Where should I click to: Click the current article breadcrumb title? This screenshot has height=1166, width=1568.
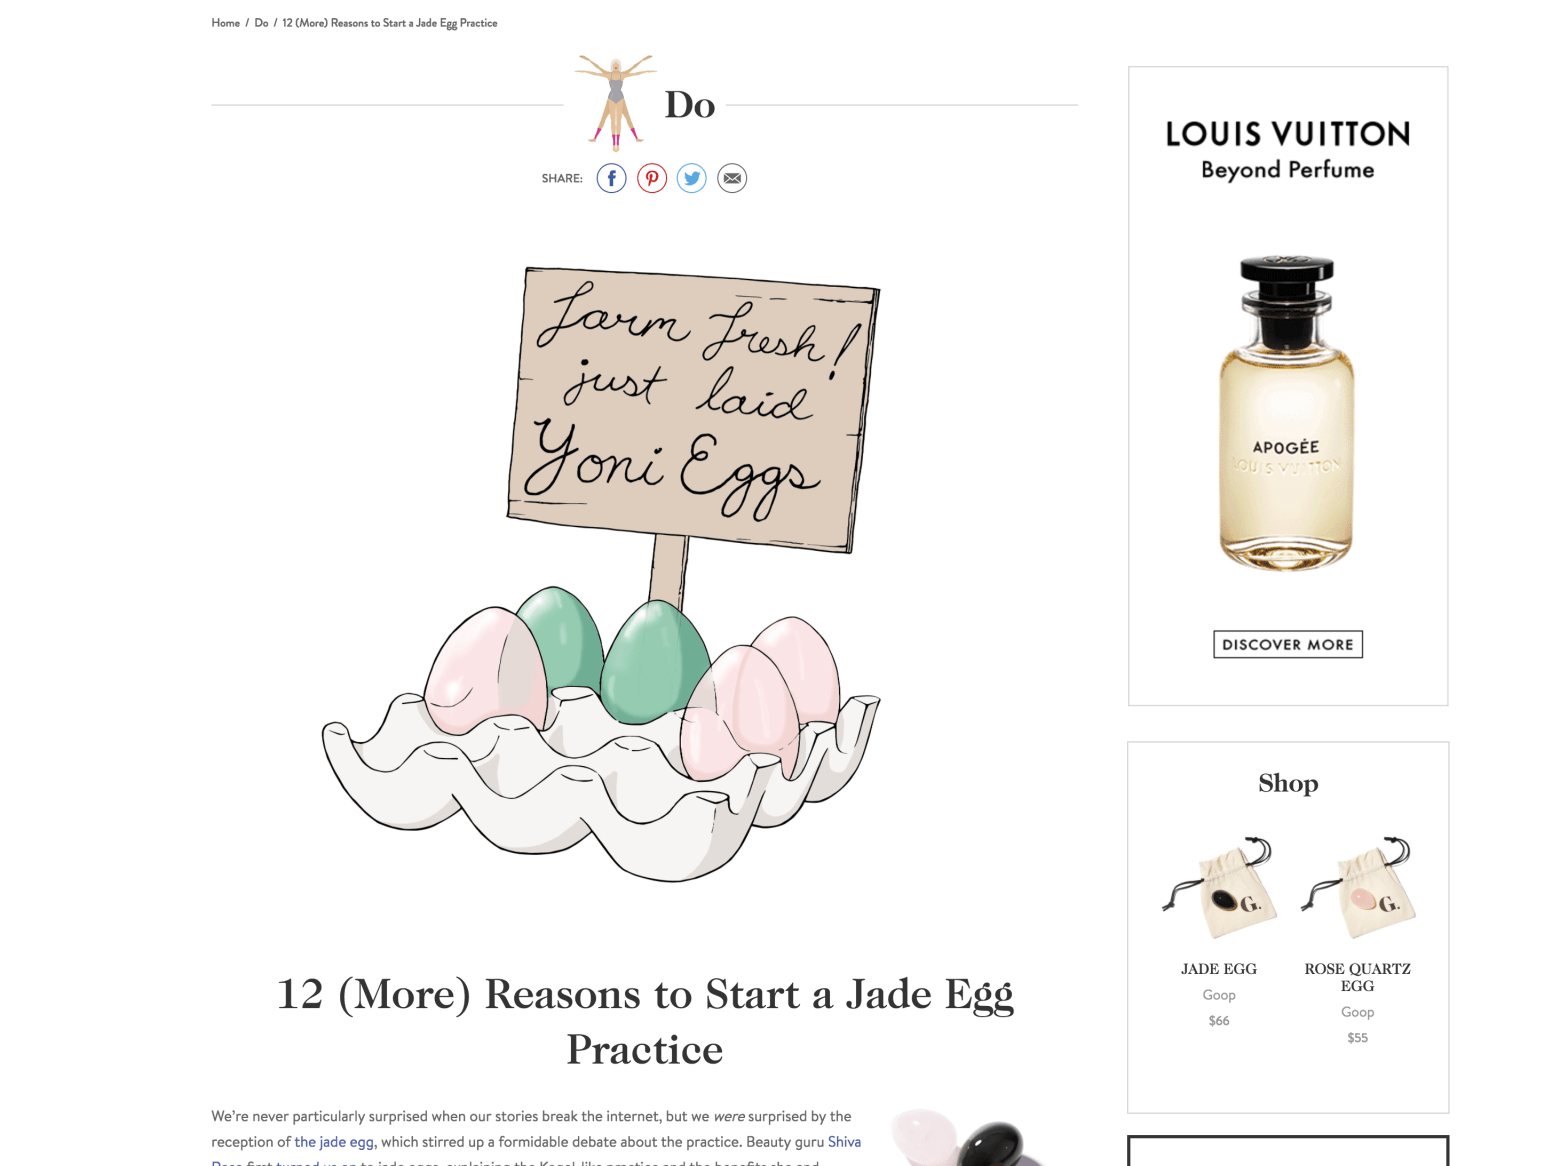[389, 23]
